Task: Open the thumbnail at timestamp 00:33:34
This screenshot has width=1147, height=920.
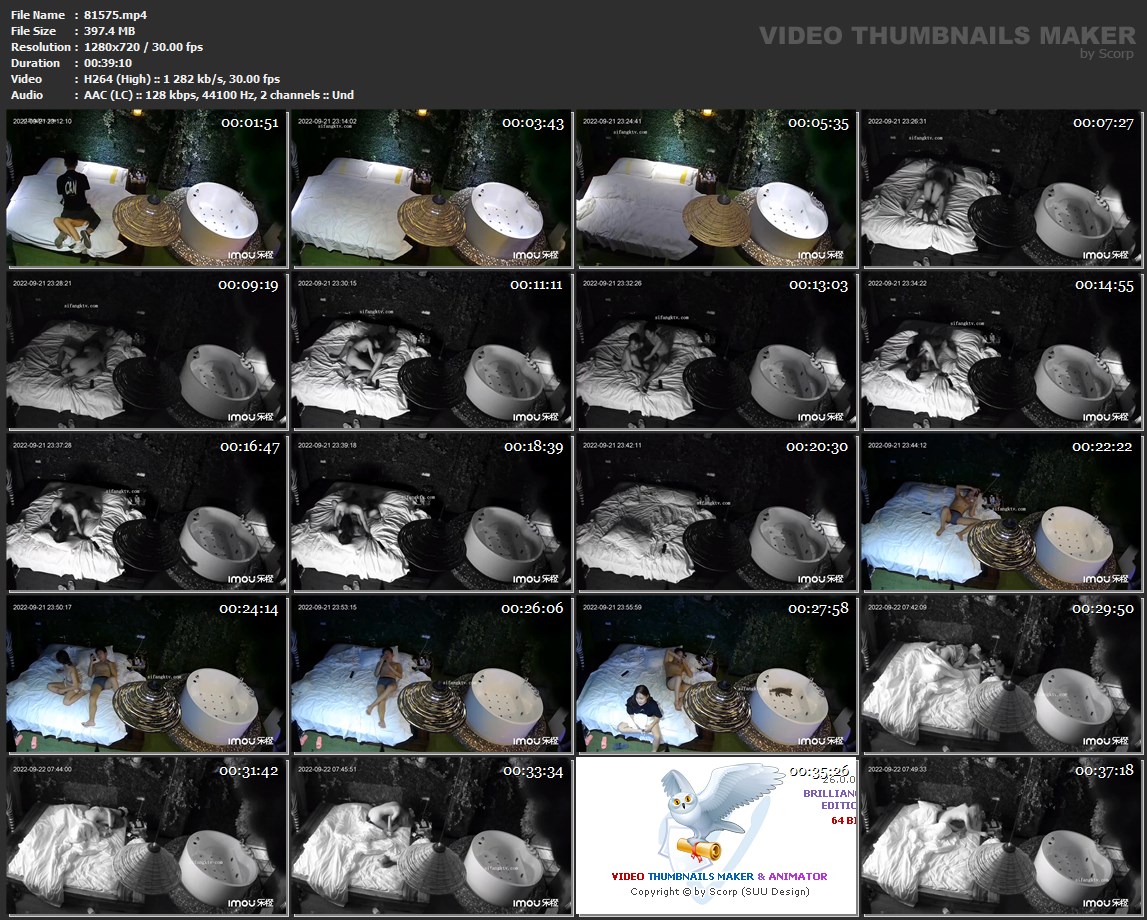Action: (x=432, y=836)
